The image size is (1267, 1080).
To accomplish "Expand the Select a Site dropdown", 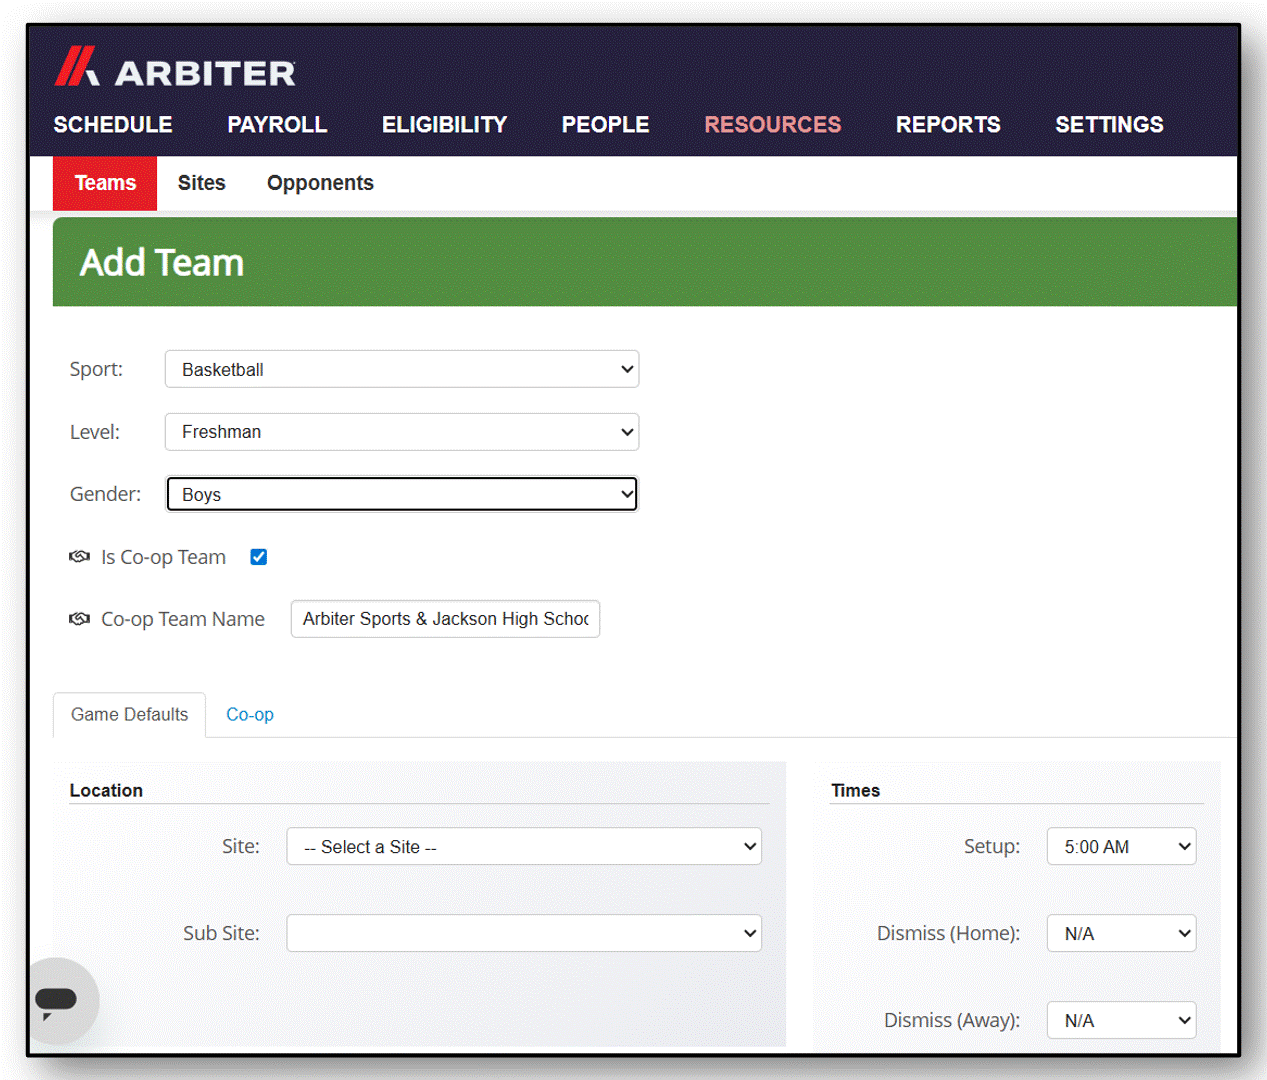I will pos(524,846).
